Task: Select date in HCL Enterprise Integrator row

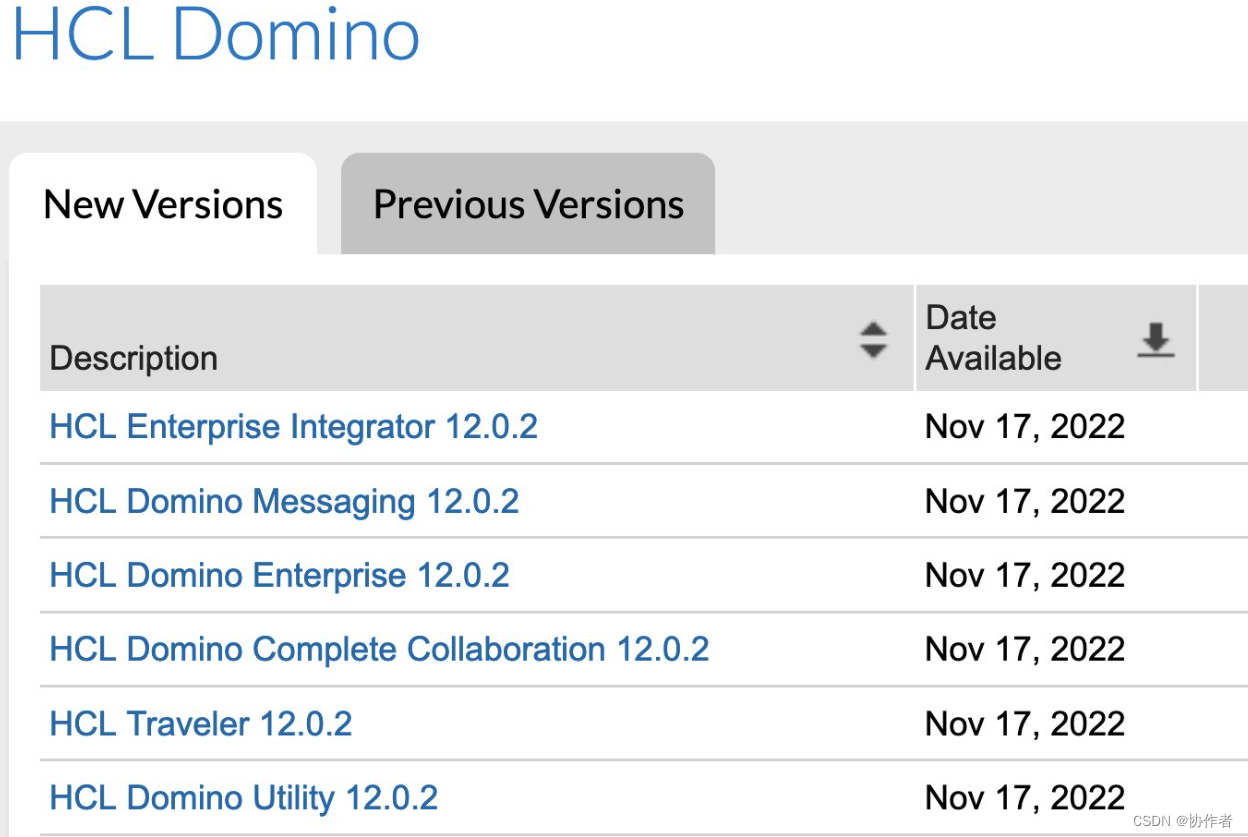Action: tap(1025, 427)
